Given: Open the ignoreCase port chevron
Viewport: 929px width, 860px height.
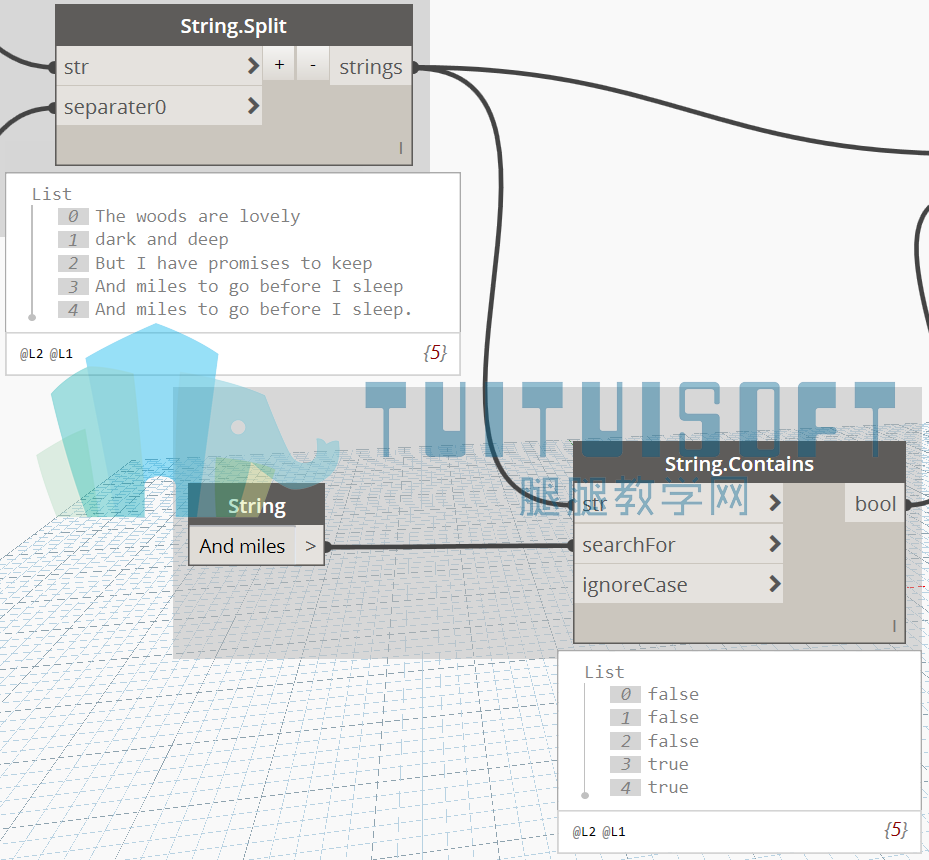Looking at the screenshot, I should (x=774, y=584).
